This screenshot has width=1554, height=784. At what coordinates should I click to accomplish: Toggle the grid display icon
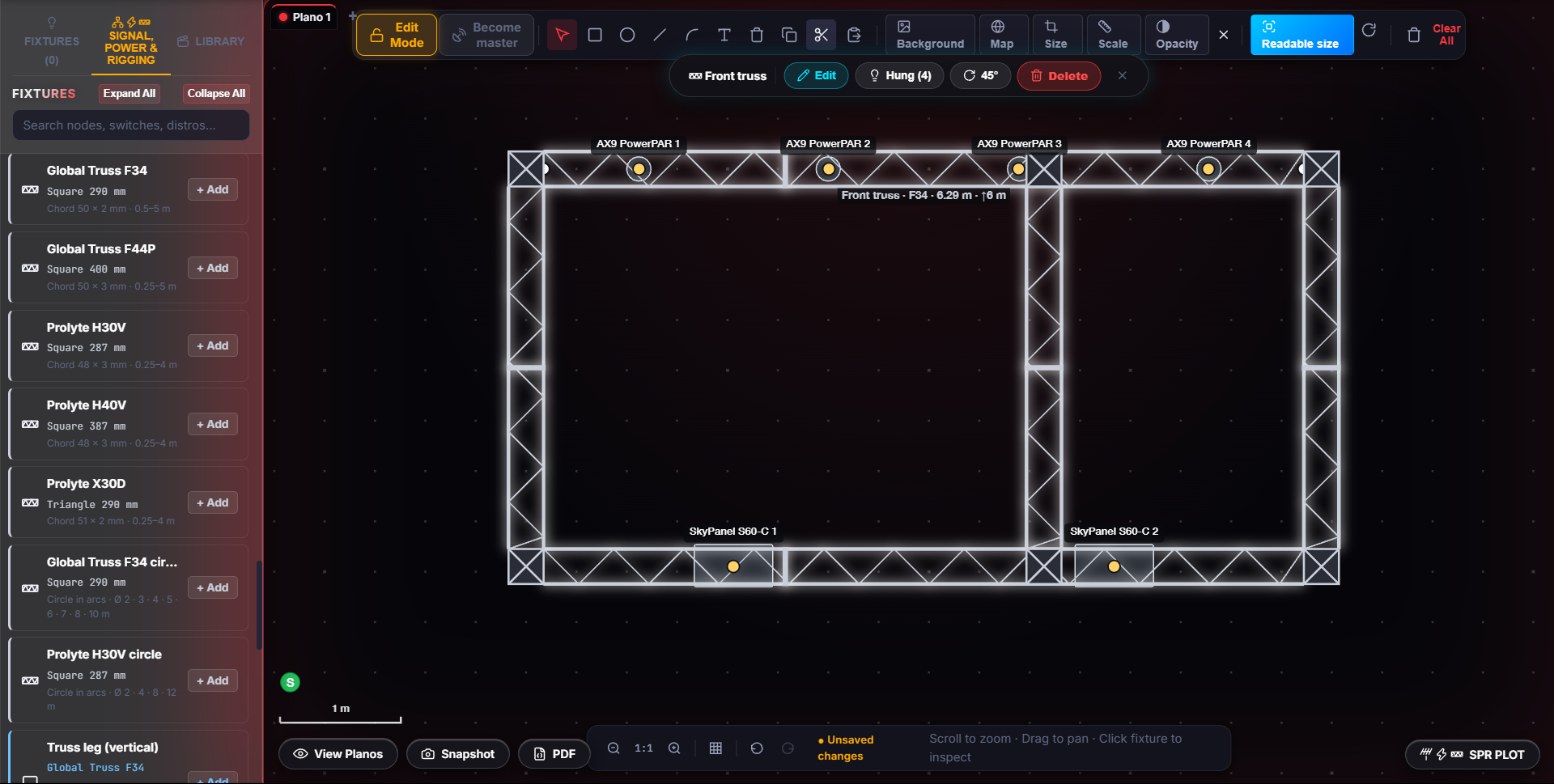(716, 748)
